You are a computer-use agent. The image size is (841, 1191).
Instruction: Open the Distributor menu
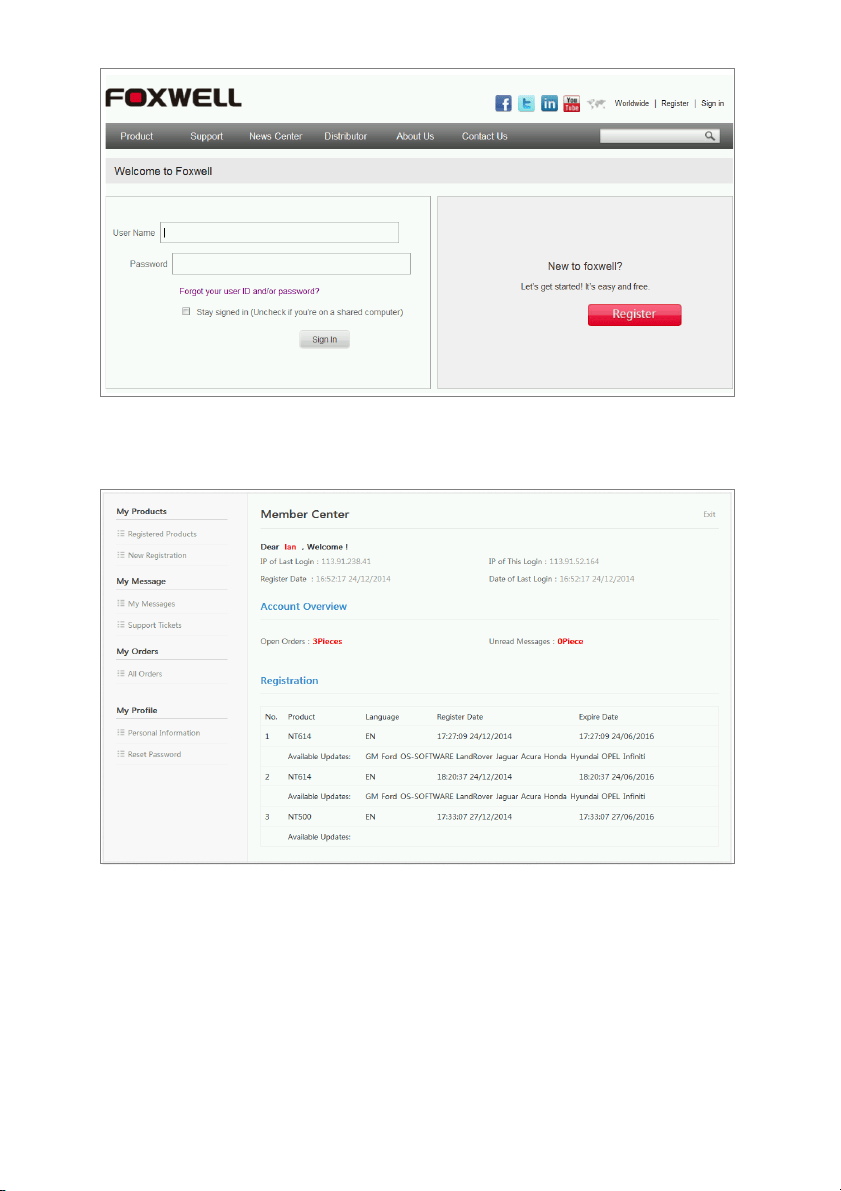point(346,136)
